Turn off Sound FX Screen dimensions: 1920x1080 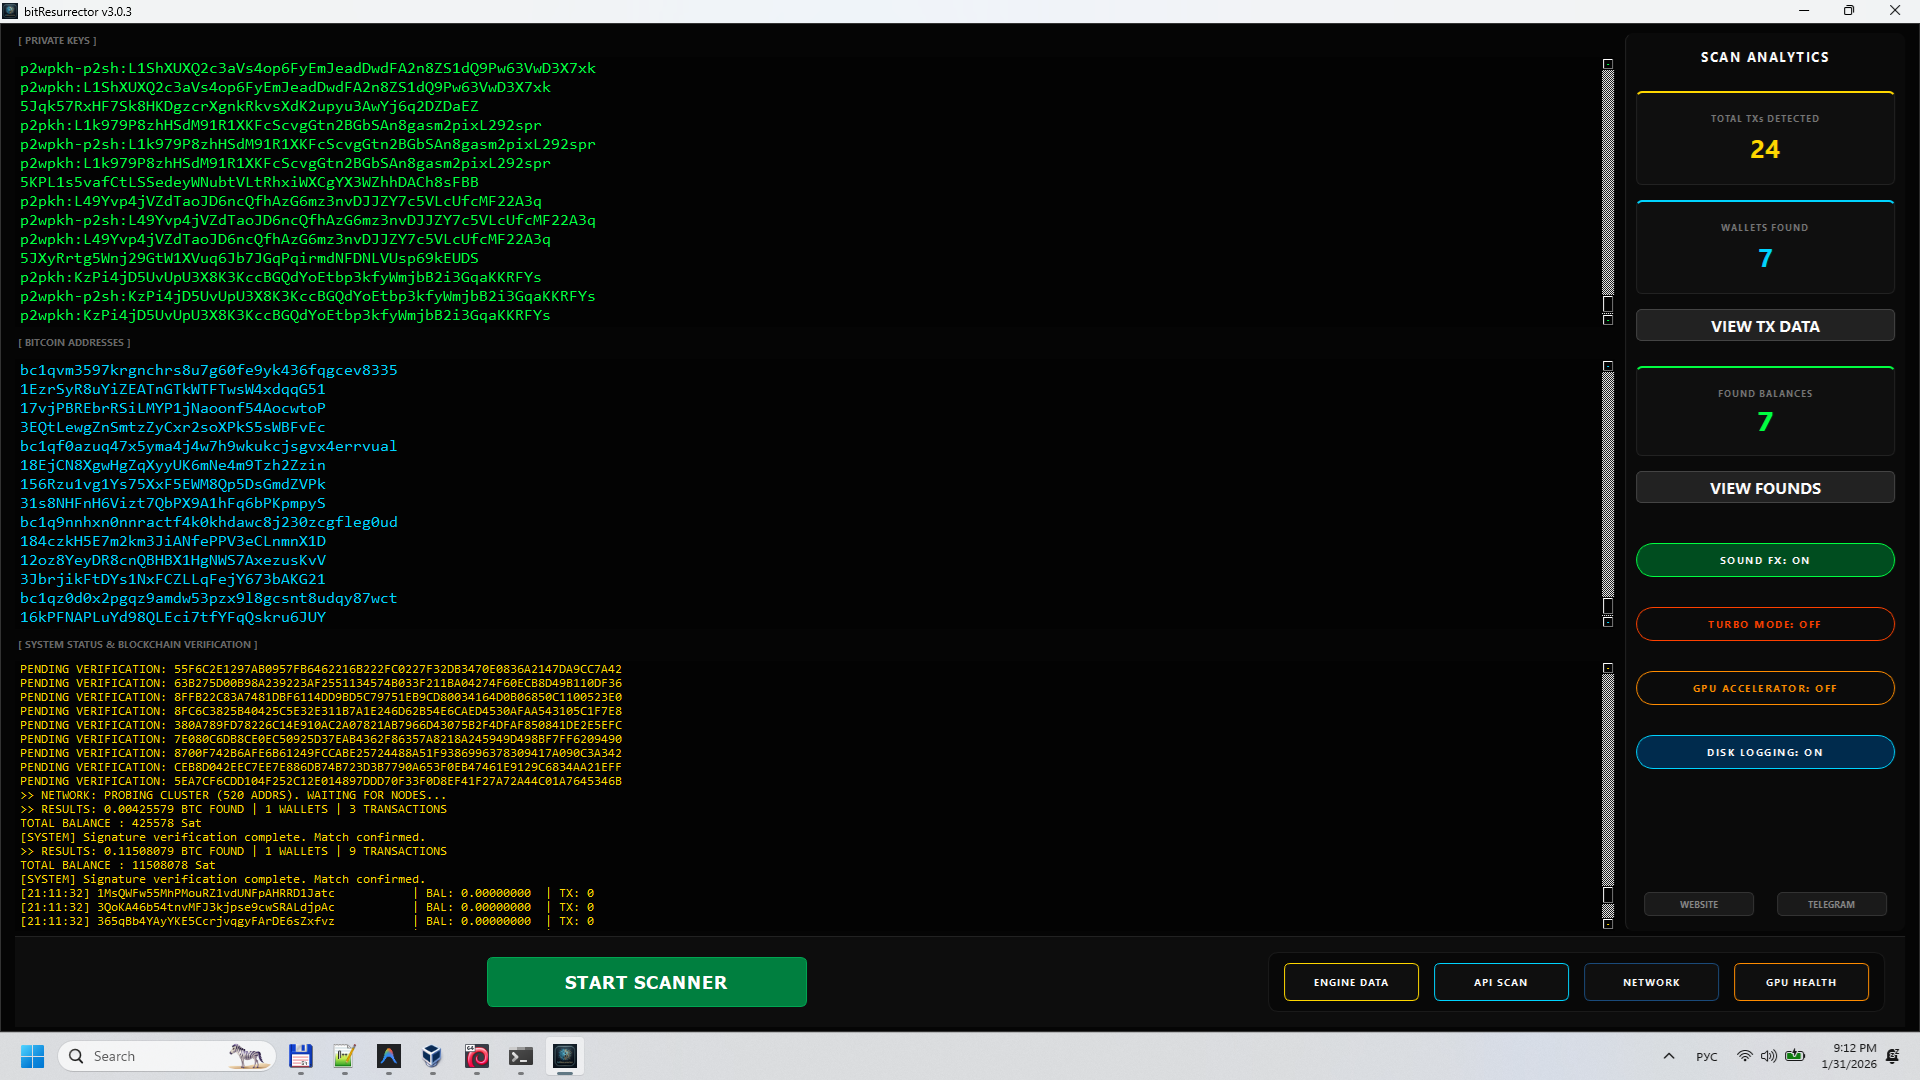pyautogui.click(x=1764, y=560)
